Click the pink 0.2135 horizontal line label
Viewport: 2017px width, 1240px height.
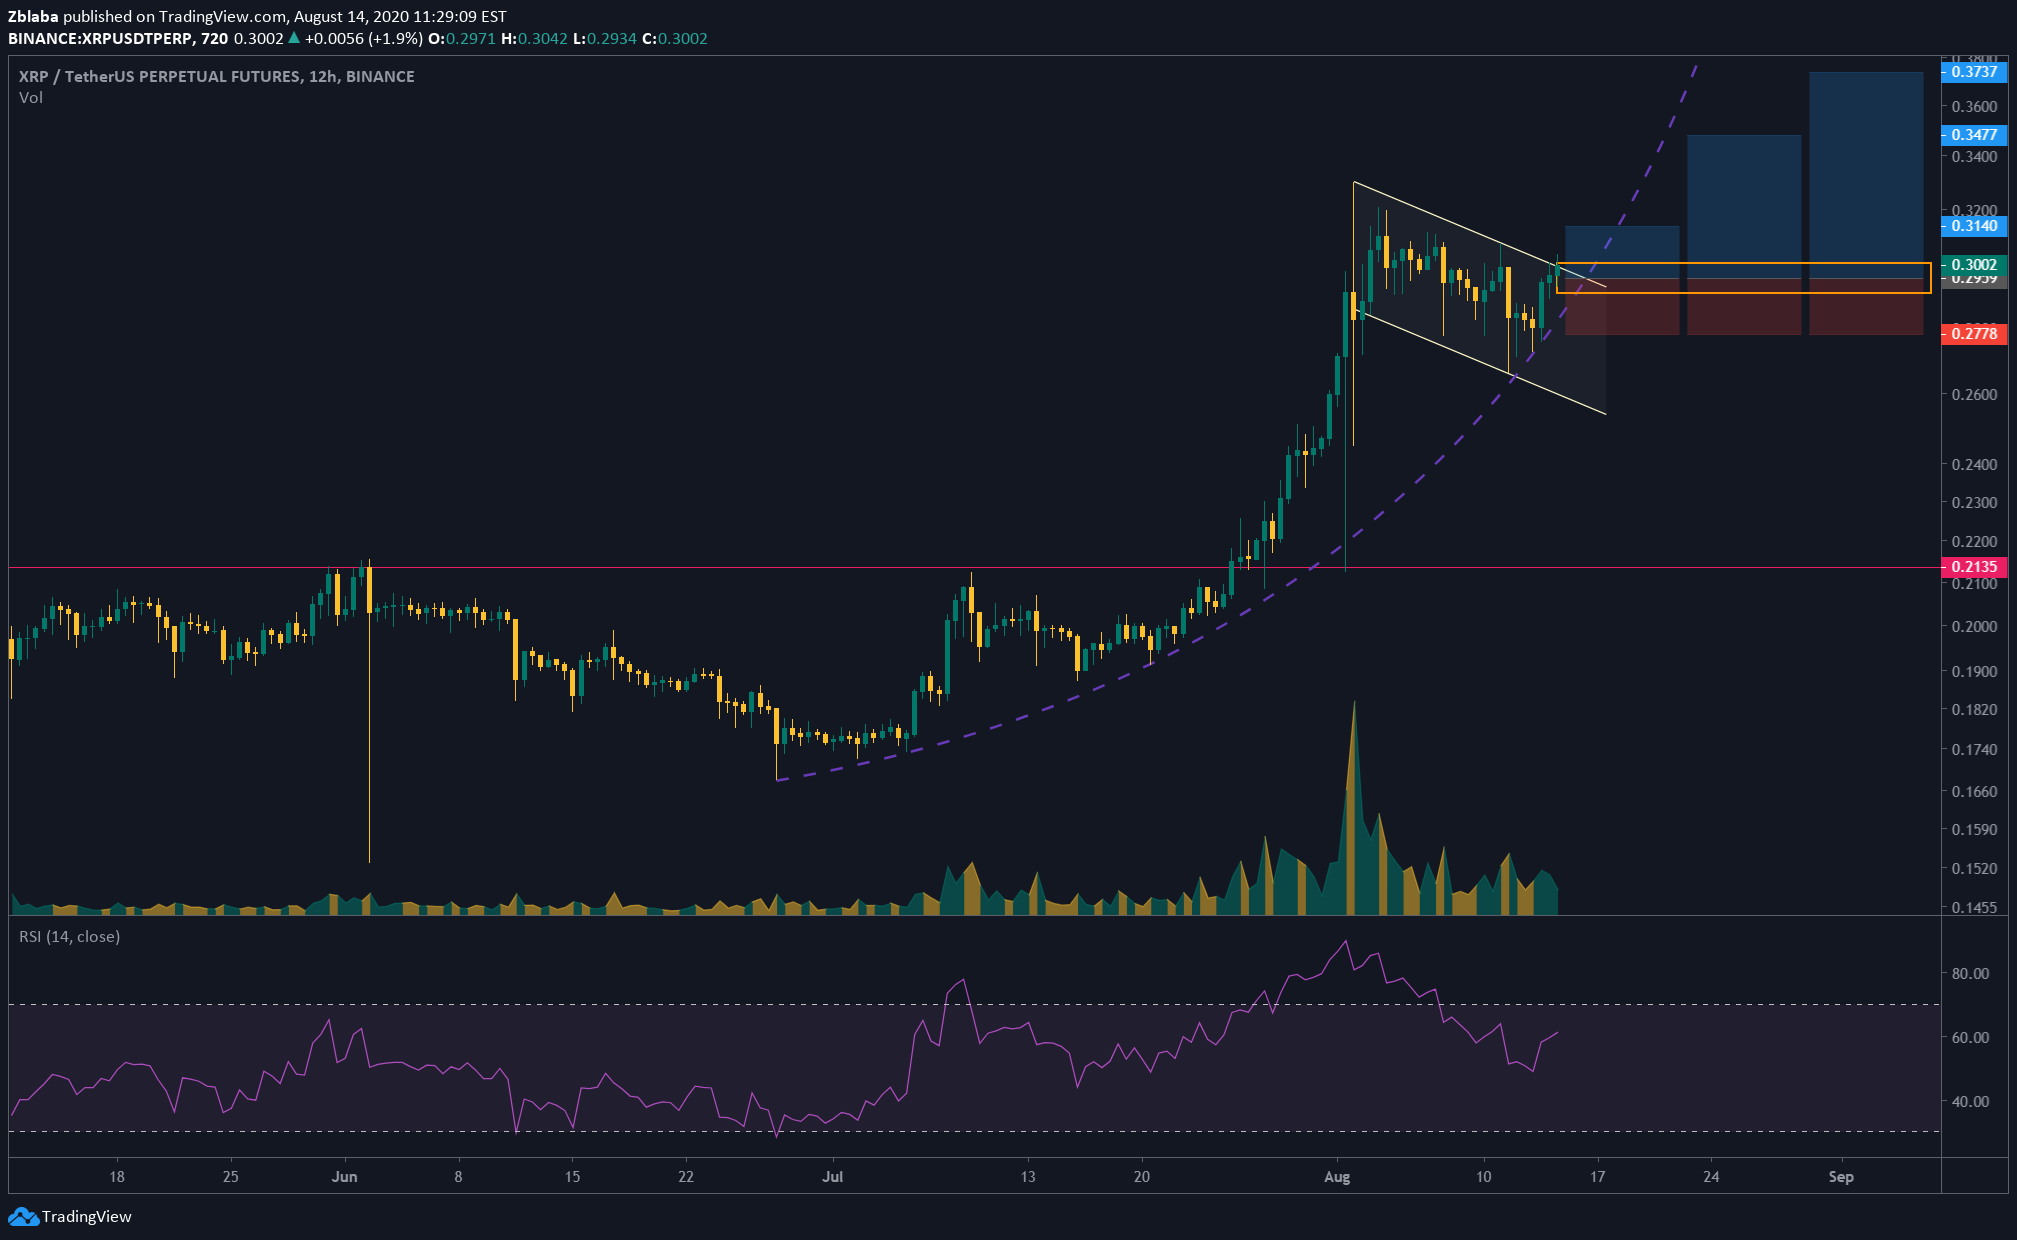click(1973, 567)
